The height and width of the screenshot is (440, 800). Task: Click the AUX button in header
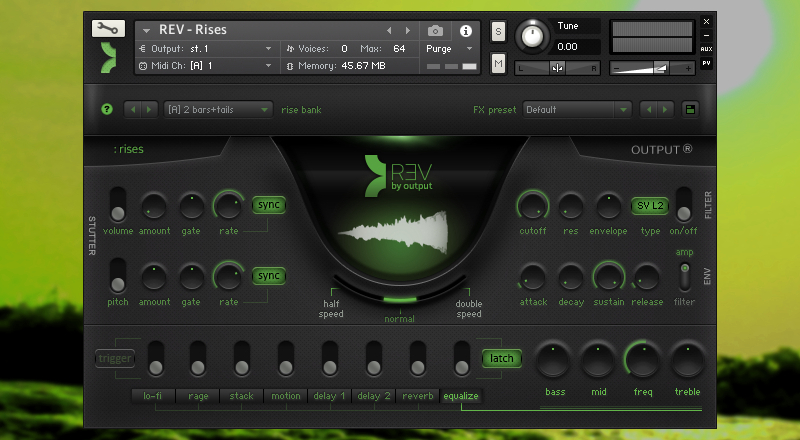pos(706,49)
